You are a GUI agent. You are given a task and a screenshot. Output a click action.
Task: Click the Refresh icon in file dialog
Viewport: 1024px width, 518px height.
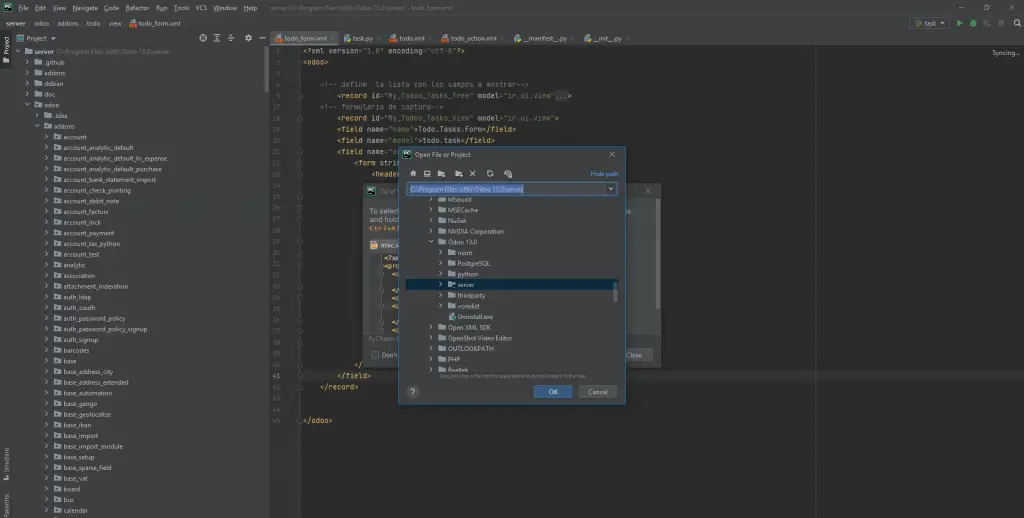(490, 173)
